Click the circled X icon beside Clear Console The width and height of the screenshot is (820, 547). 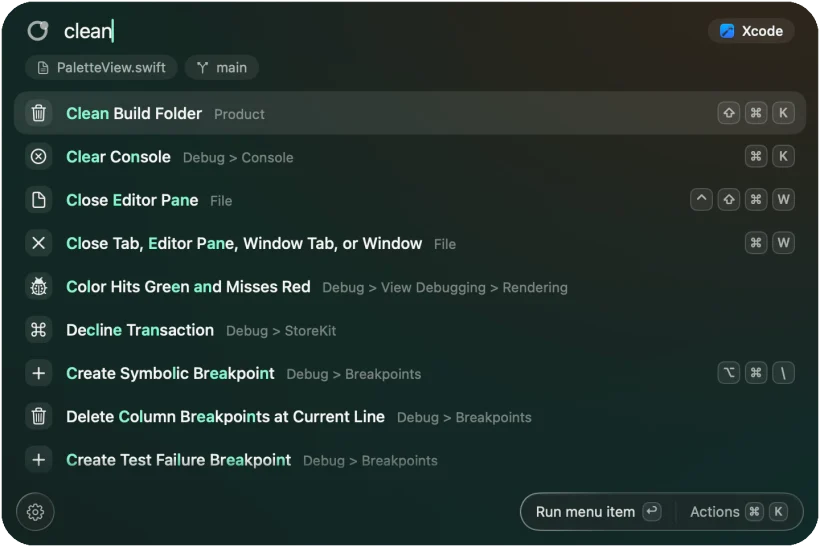39,156
